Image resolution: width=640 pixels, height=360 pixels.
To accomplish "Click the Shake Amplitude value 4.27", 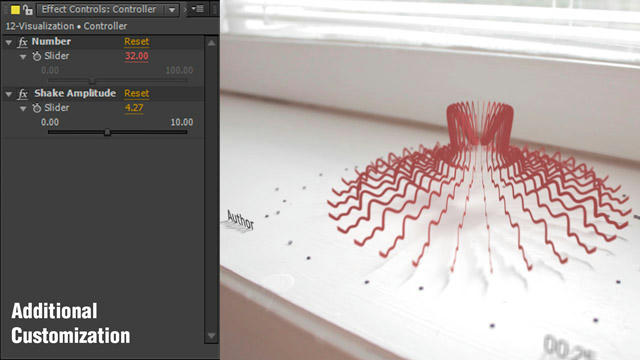I will click(x=134, y=108).
